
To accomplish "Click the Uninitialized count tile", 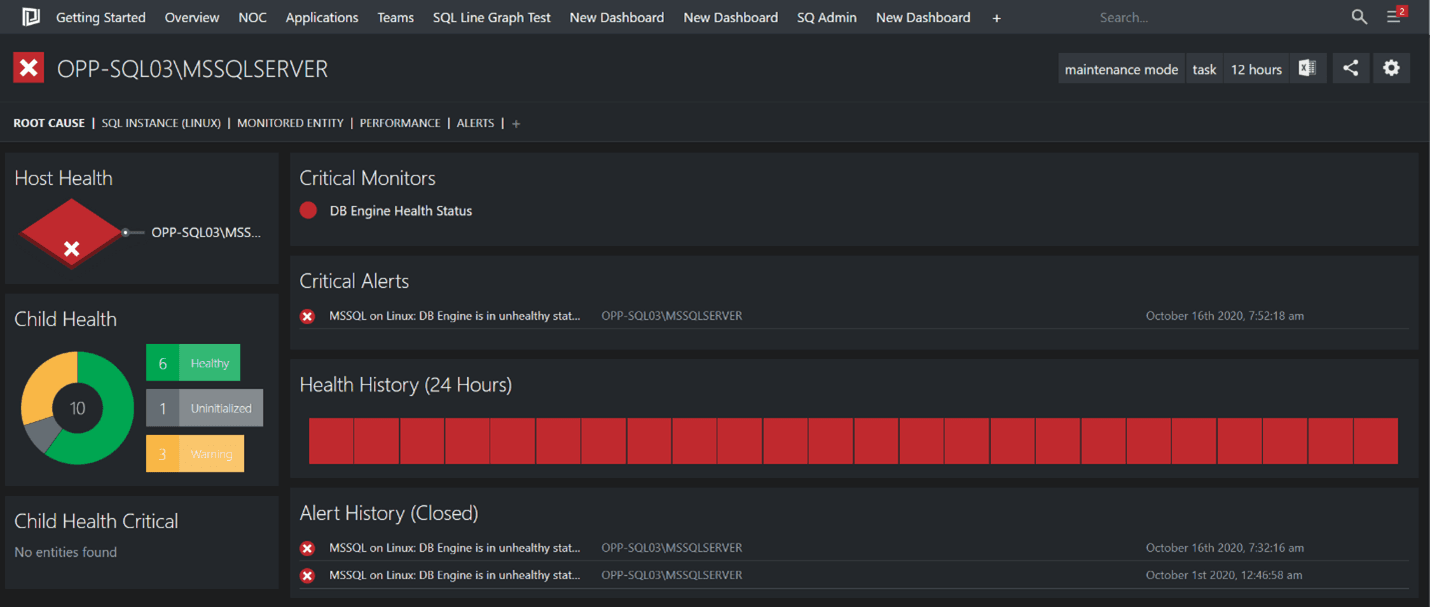I will [204, 408].
